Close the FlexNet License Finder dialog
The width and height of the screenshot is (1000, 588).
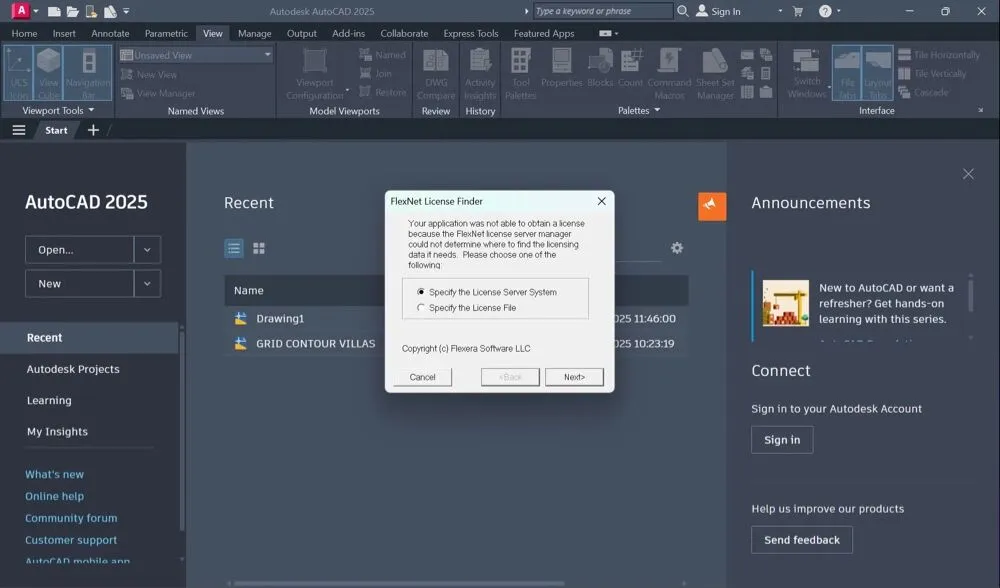tap(601, 201)
